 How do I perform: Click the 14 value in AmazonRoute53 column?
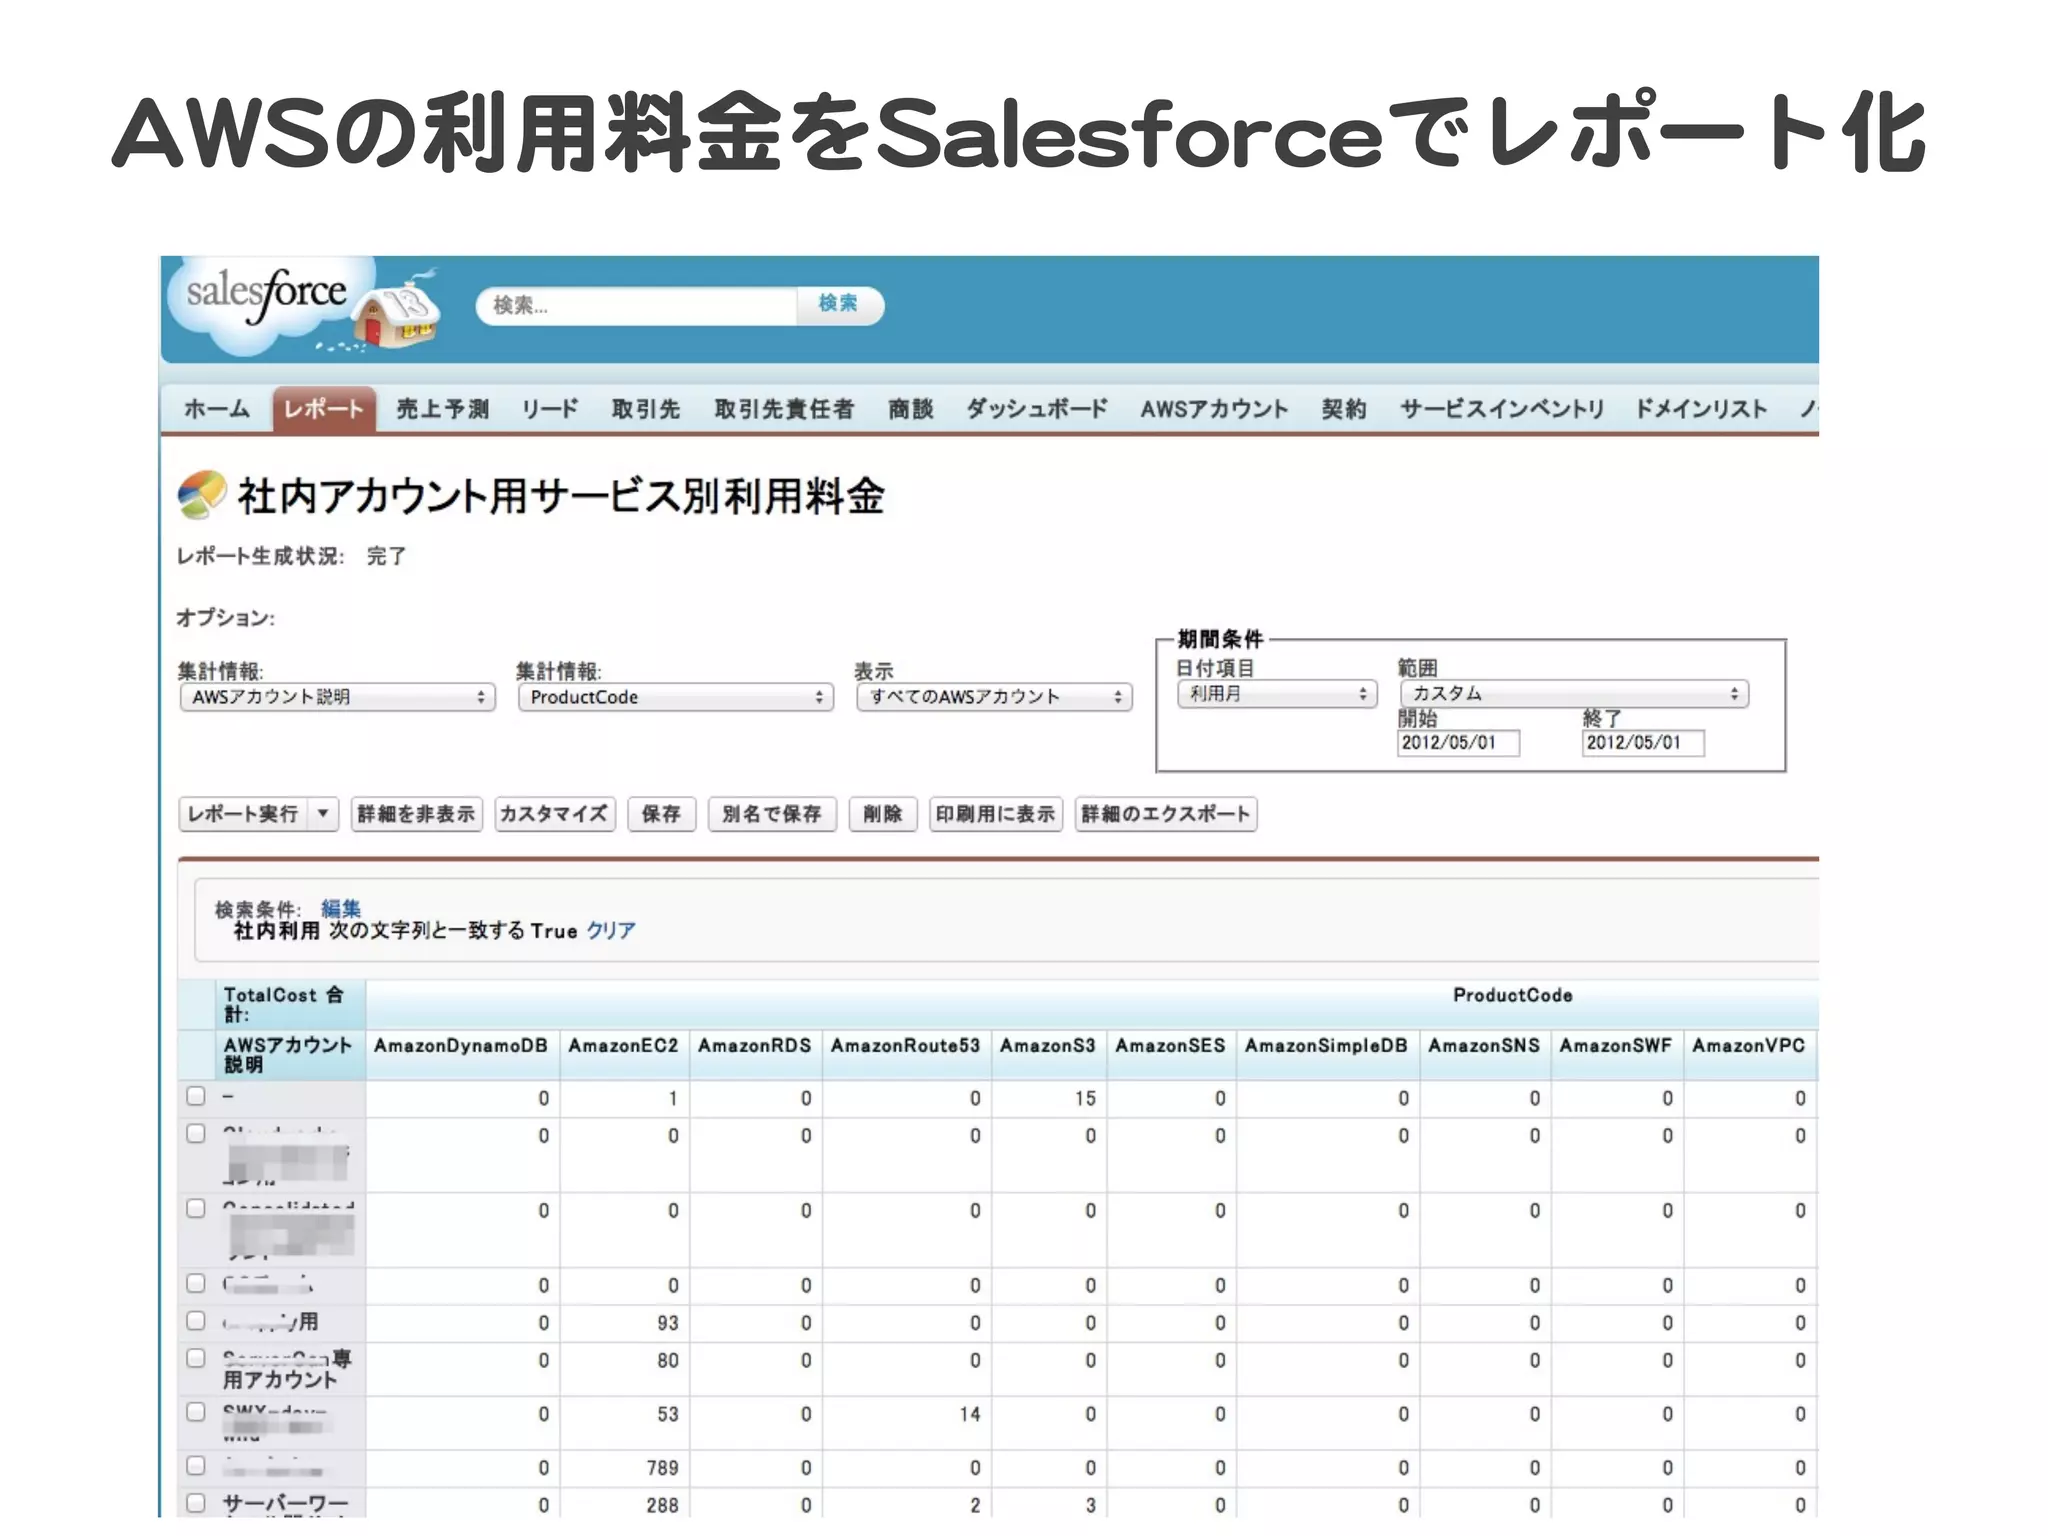tap(970, 1415)
